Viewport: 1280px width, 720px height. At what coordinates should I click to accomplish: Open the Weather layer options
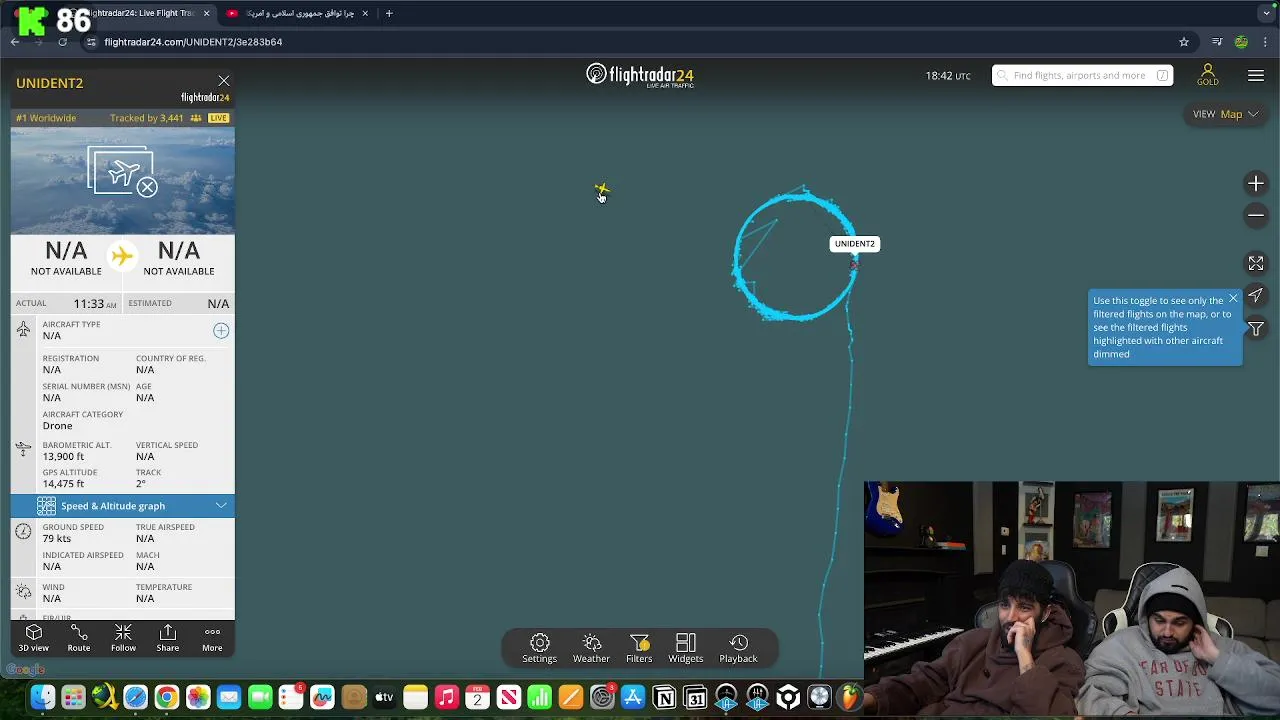point(591,648)
